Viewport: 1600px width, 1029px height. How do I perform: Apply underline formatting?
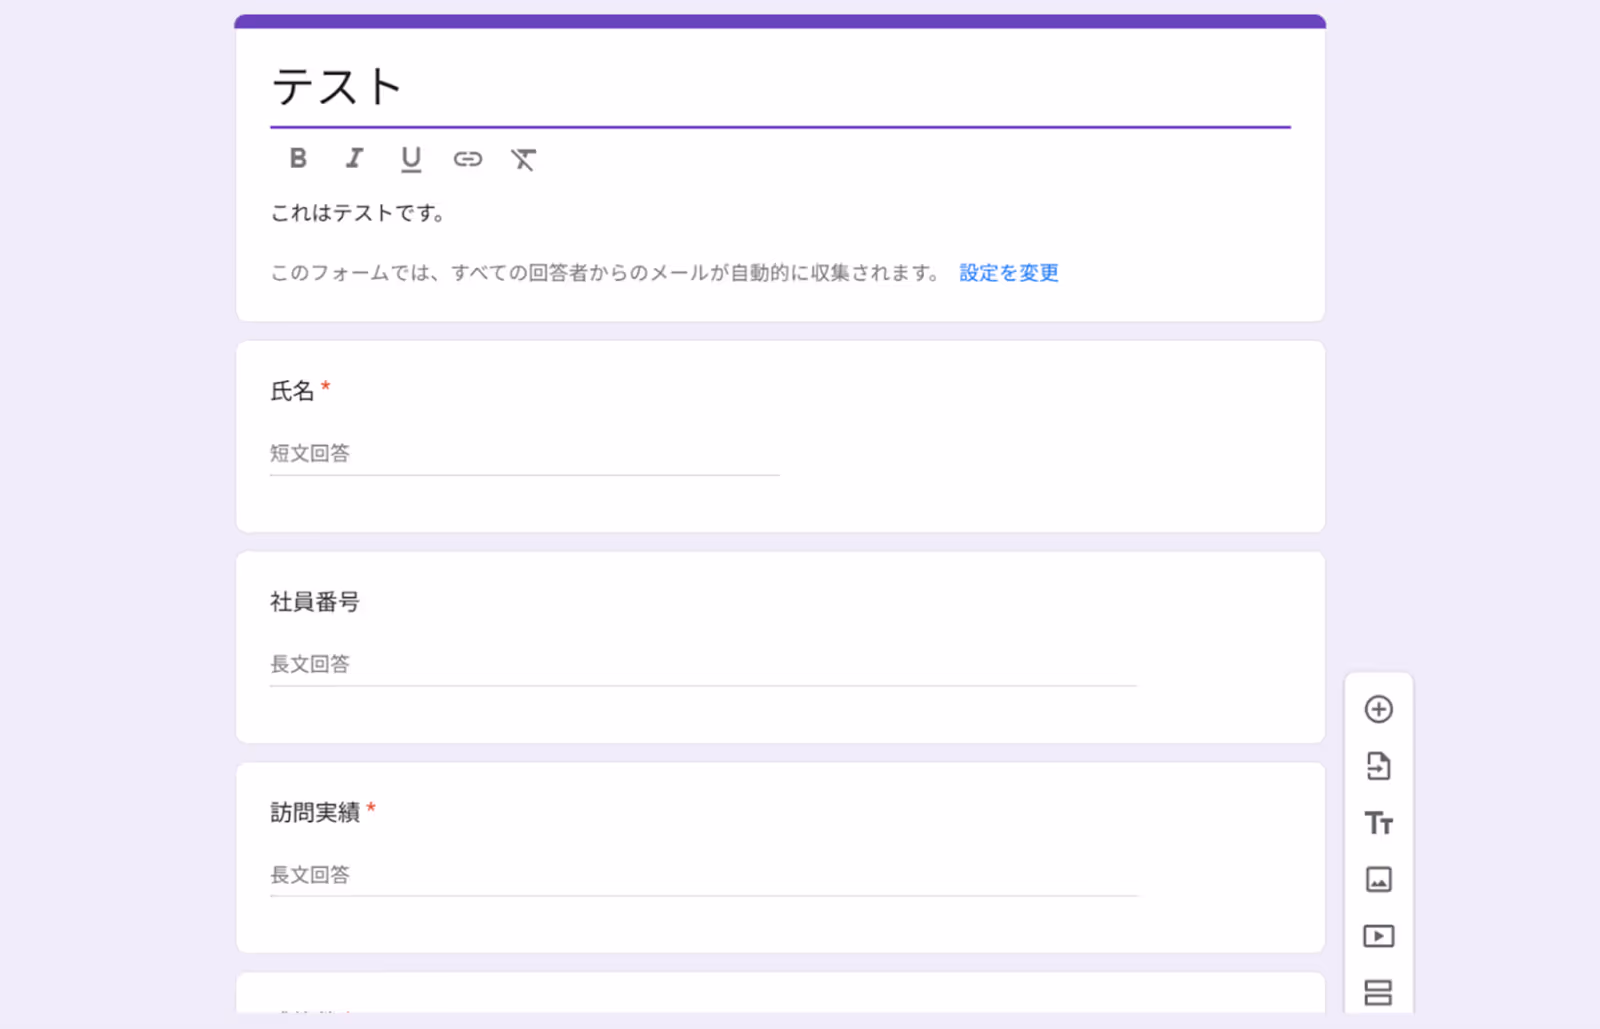(411, 159)
